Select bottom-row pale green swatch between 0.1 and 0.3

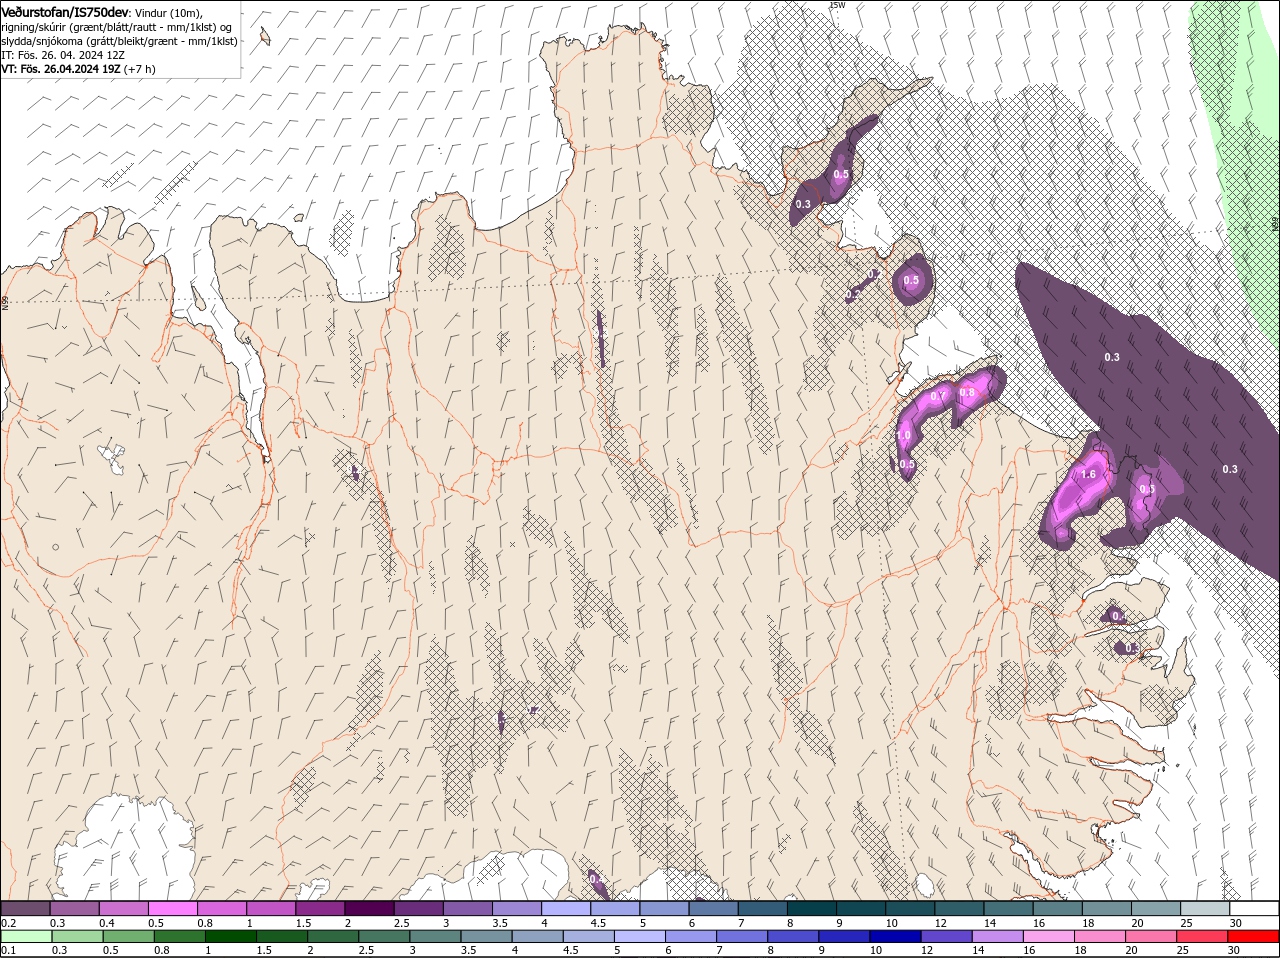(25, 936)
